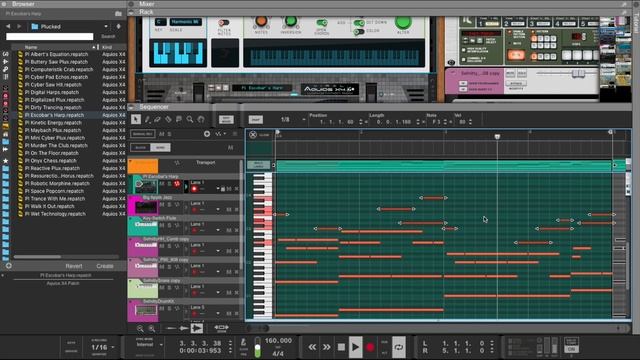The image size is (640, 360).
Task: Select the Razor tool in sequencer toolbar
Action: [168, 120]
